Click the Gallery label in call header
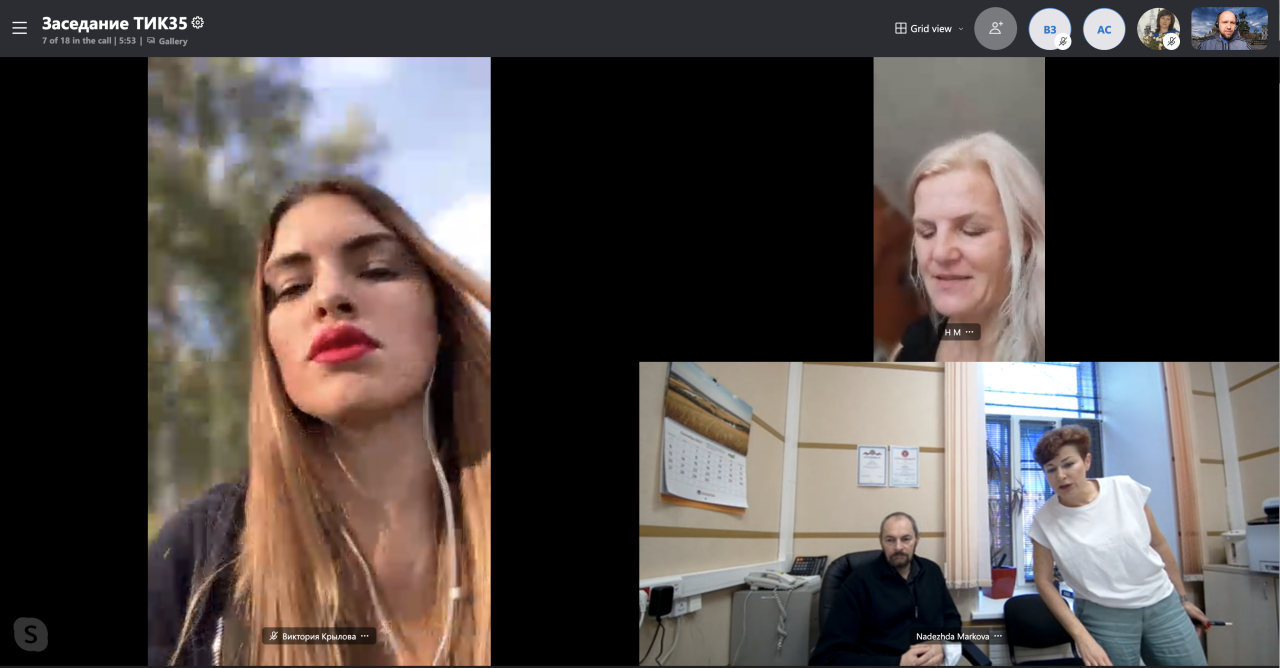The height and width of the screenshot is (668, 1280). (x=173, y=41)
